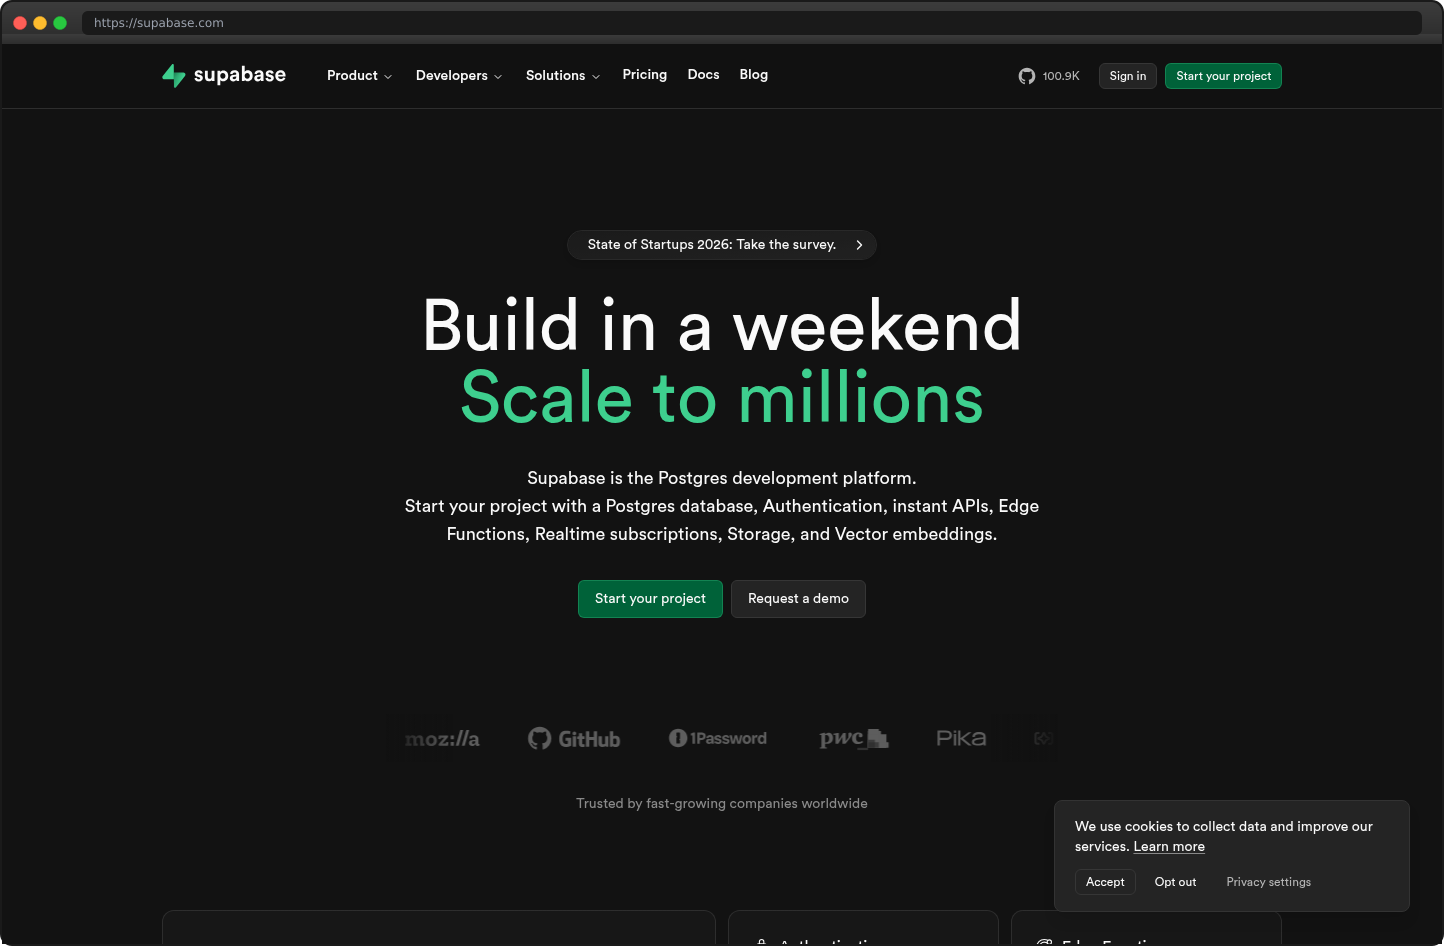Open the Pricing page from the navbar
This screenshot has width=1444, height=946.
point(644,75)
